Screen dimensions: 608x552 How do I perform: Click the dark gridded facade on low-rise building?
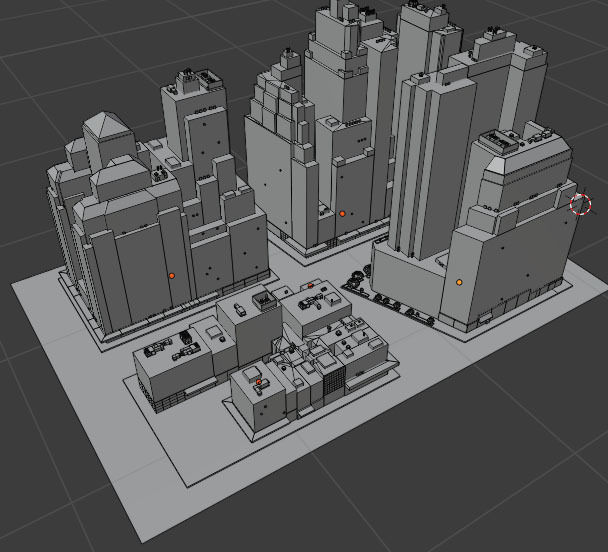(334, 381)
